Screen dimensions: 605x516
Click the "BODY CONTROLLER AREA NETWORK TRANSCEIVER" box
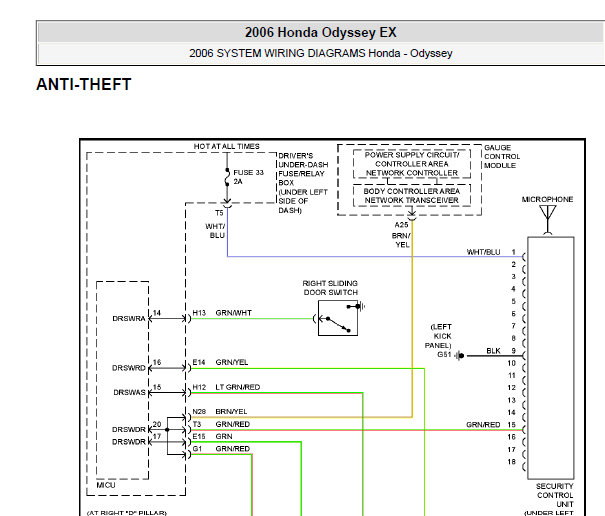[412, 196]
